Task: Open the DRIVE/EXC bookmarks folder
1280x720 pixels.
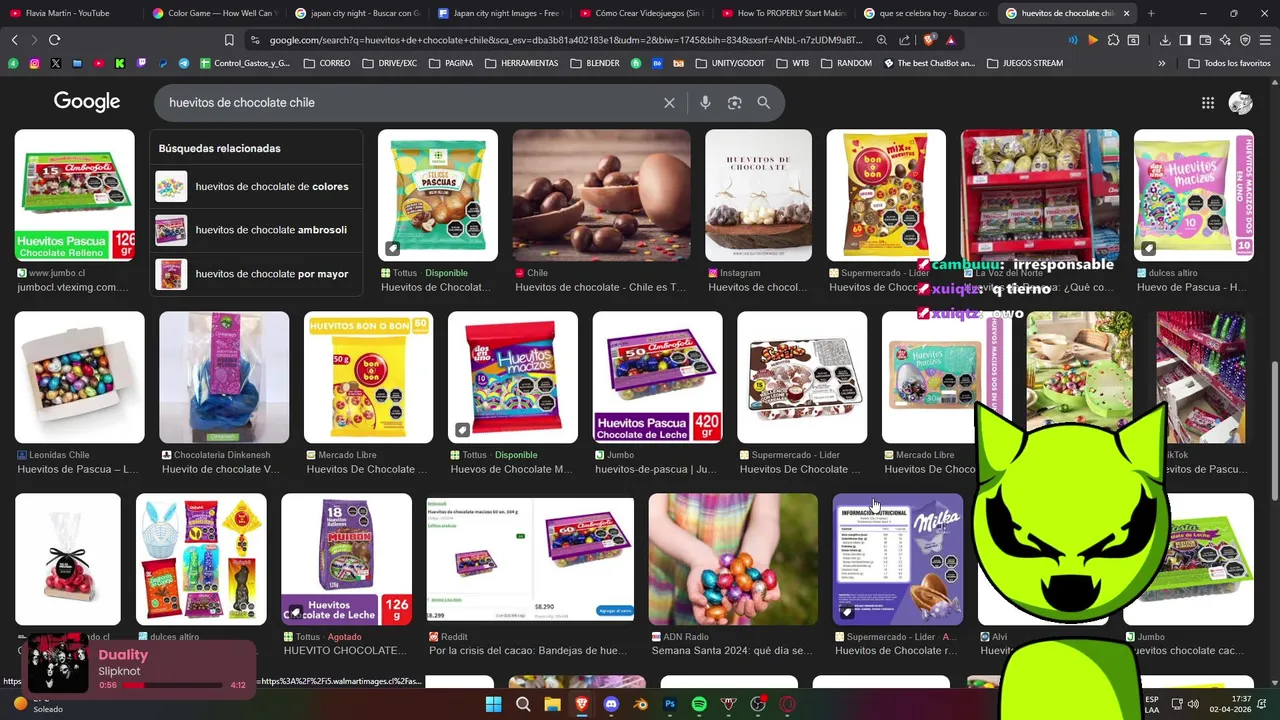Action: tap(389, 63)
